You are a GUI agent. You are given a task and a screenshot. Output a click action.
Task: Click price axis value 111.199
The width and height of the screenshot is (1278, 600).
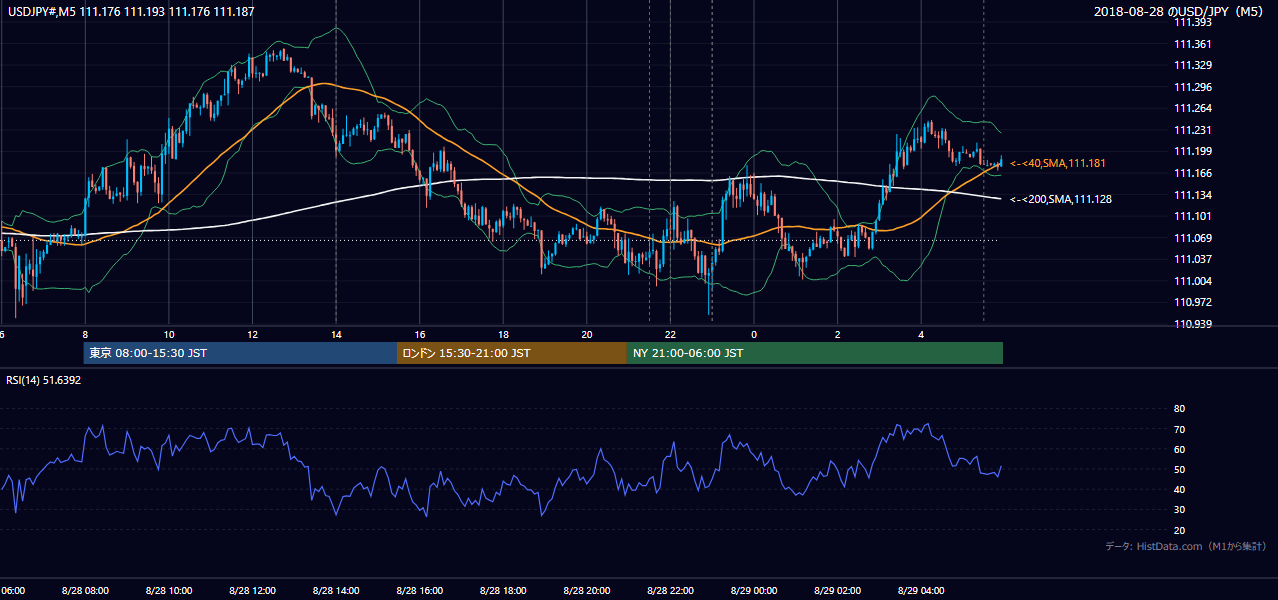1192,152
